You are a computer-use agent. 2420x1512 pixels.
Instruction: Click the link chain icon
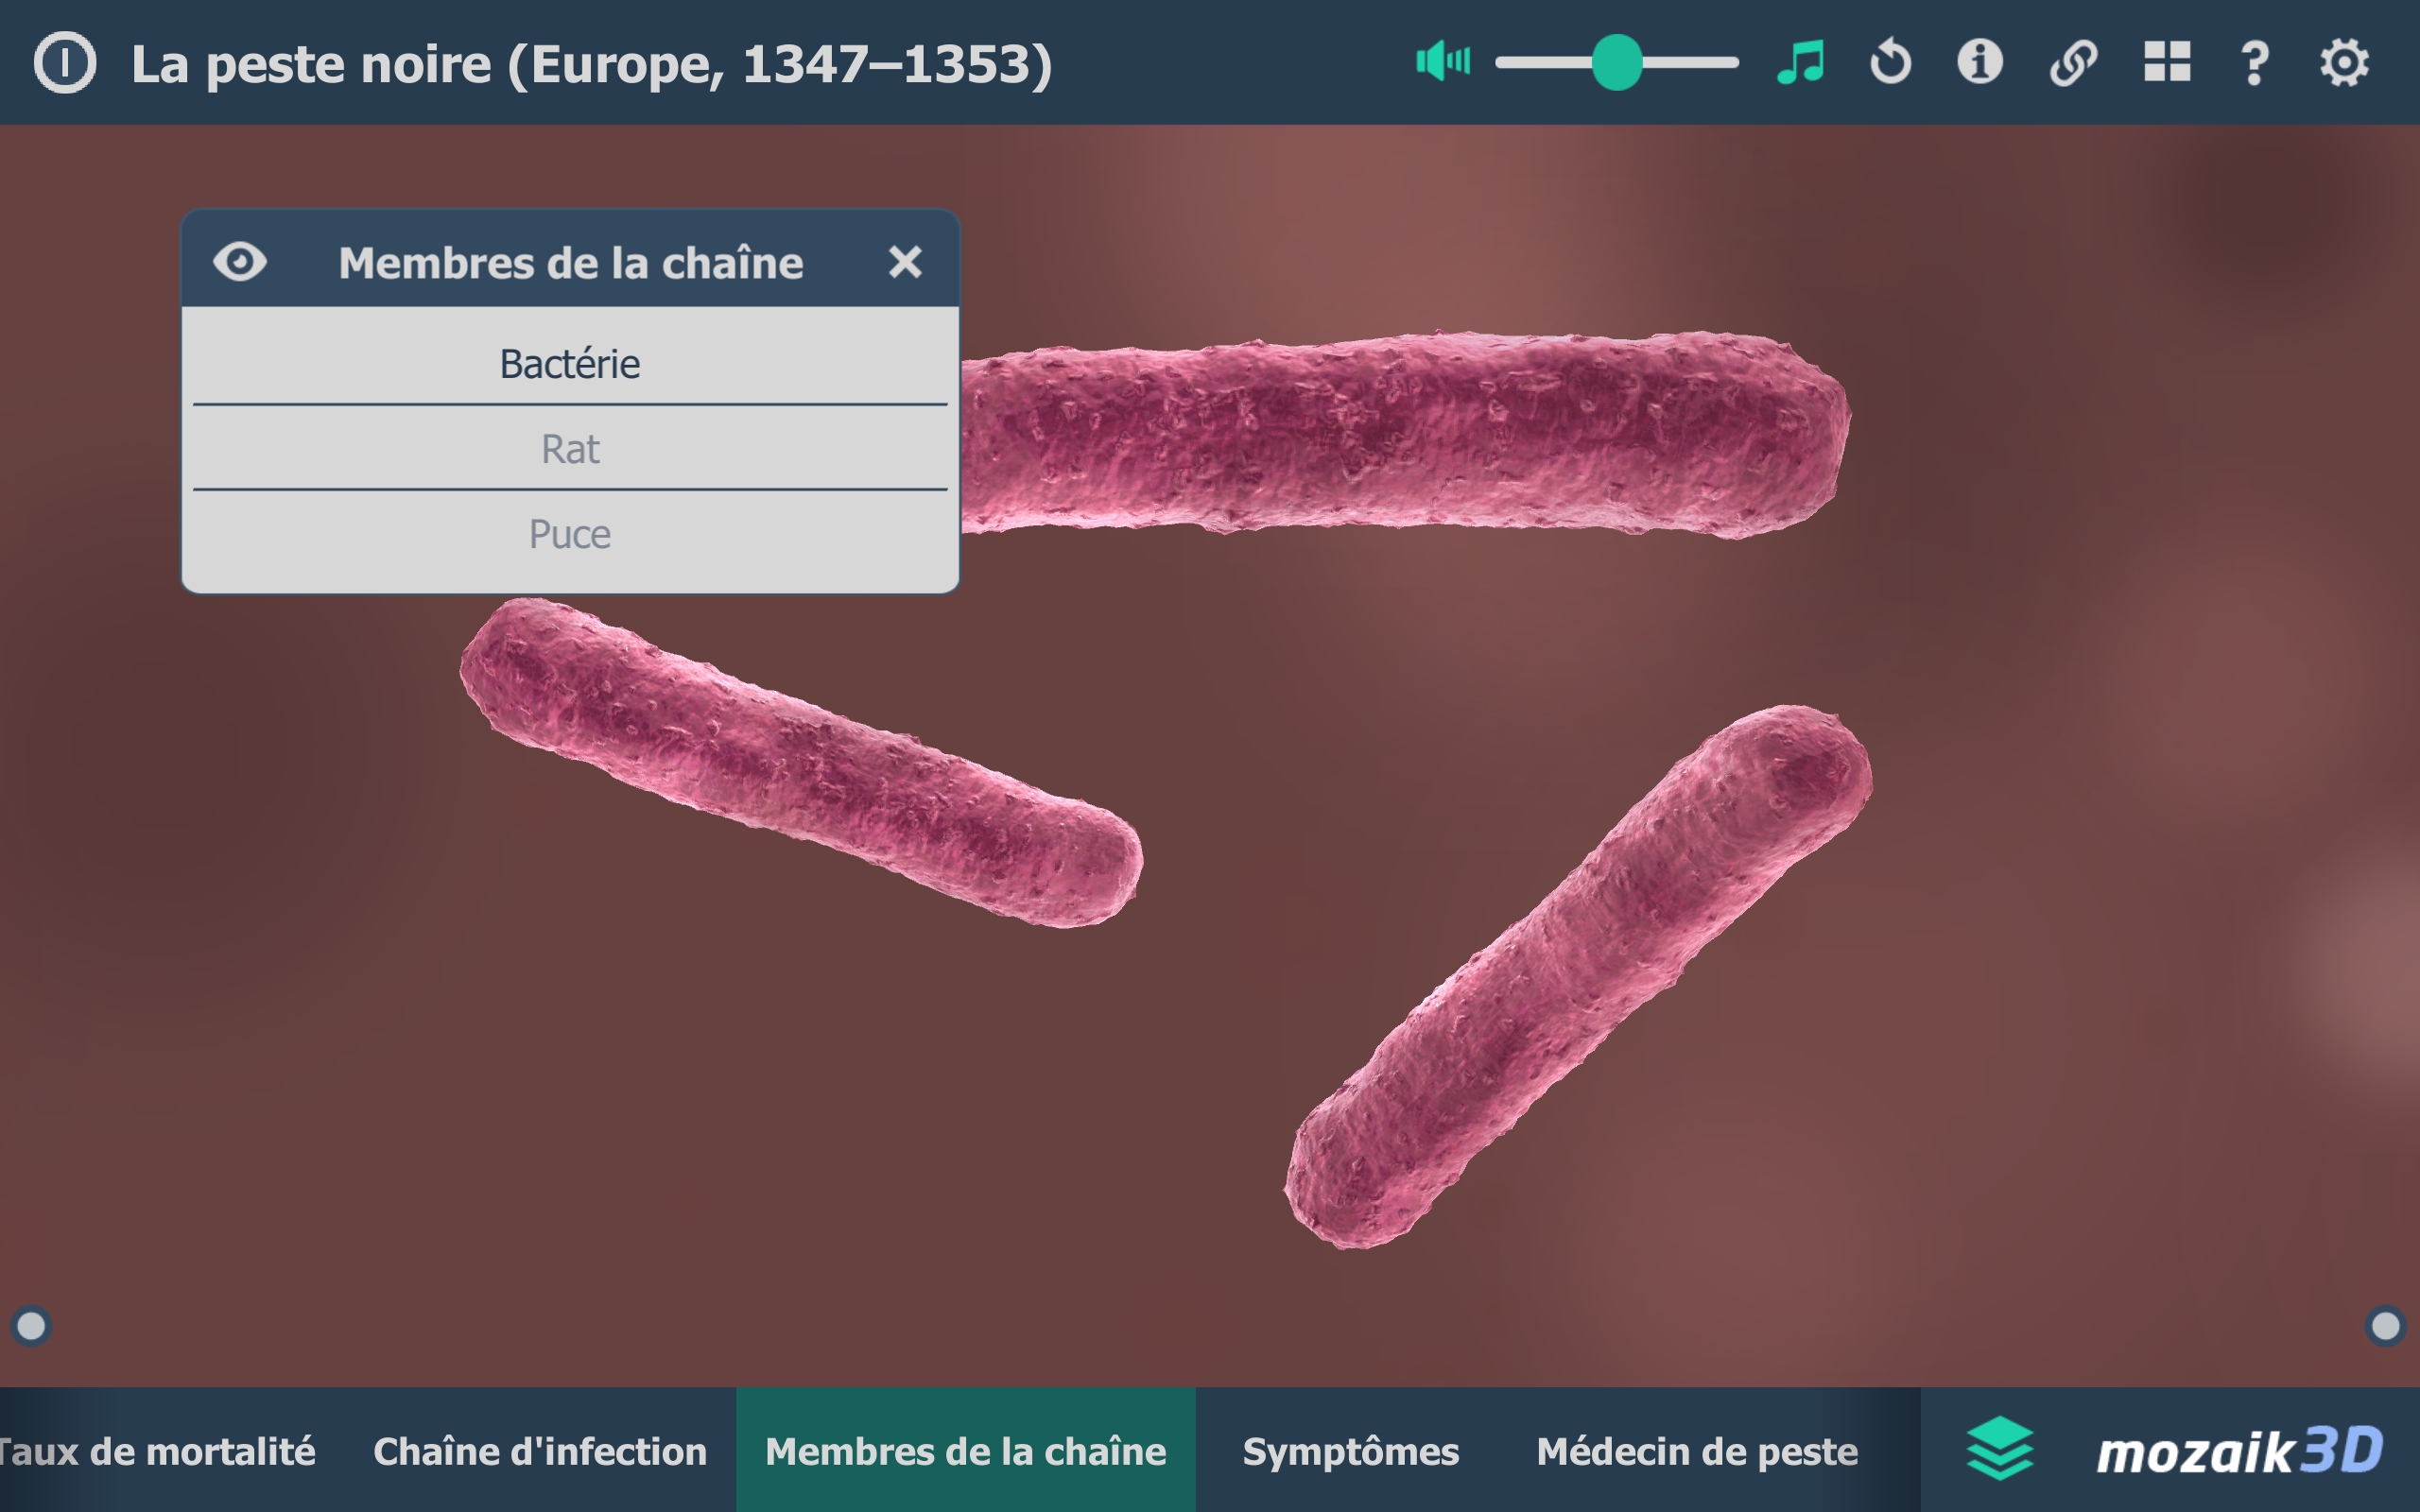pyautogui.click(x=2072, y=62)
